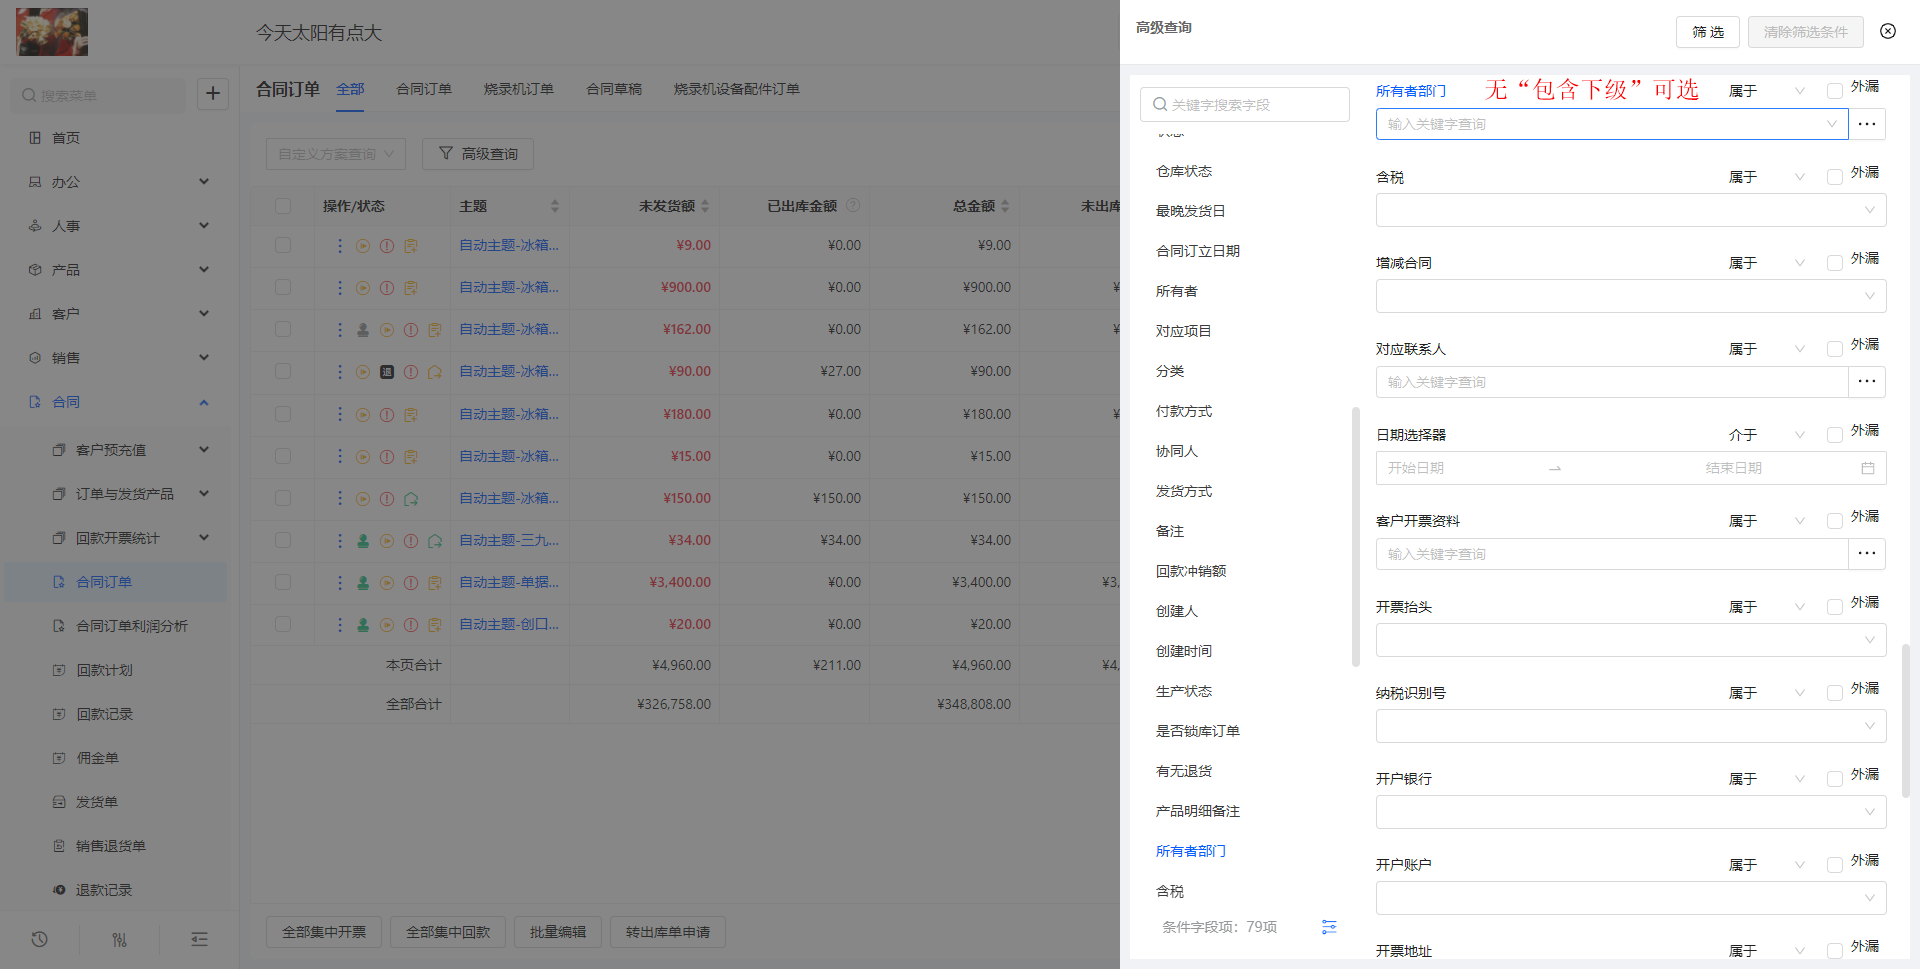Open the 对应联系人 picker ellipsis button

tap(1866, 382)
